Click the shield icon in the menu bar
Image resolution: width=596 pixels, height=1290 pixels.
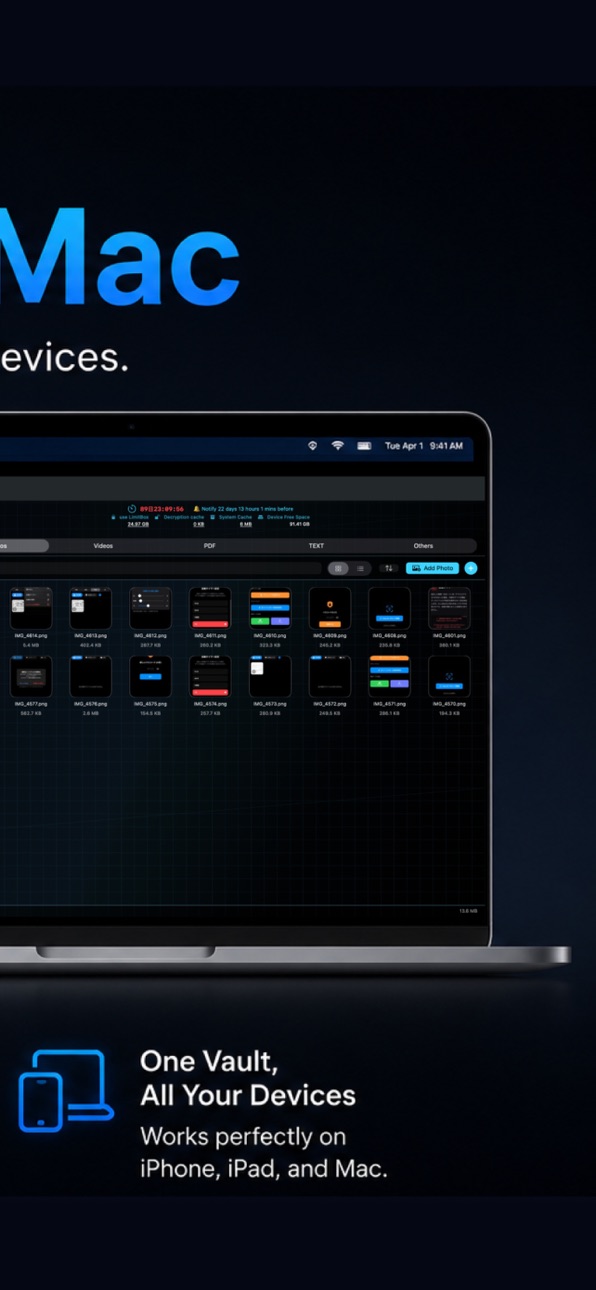[x=312, y=446]
